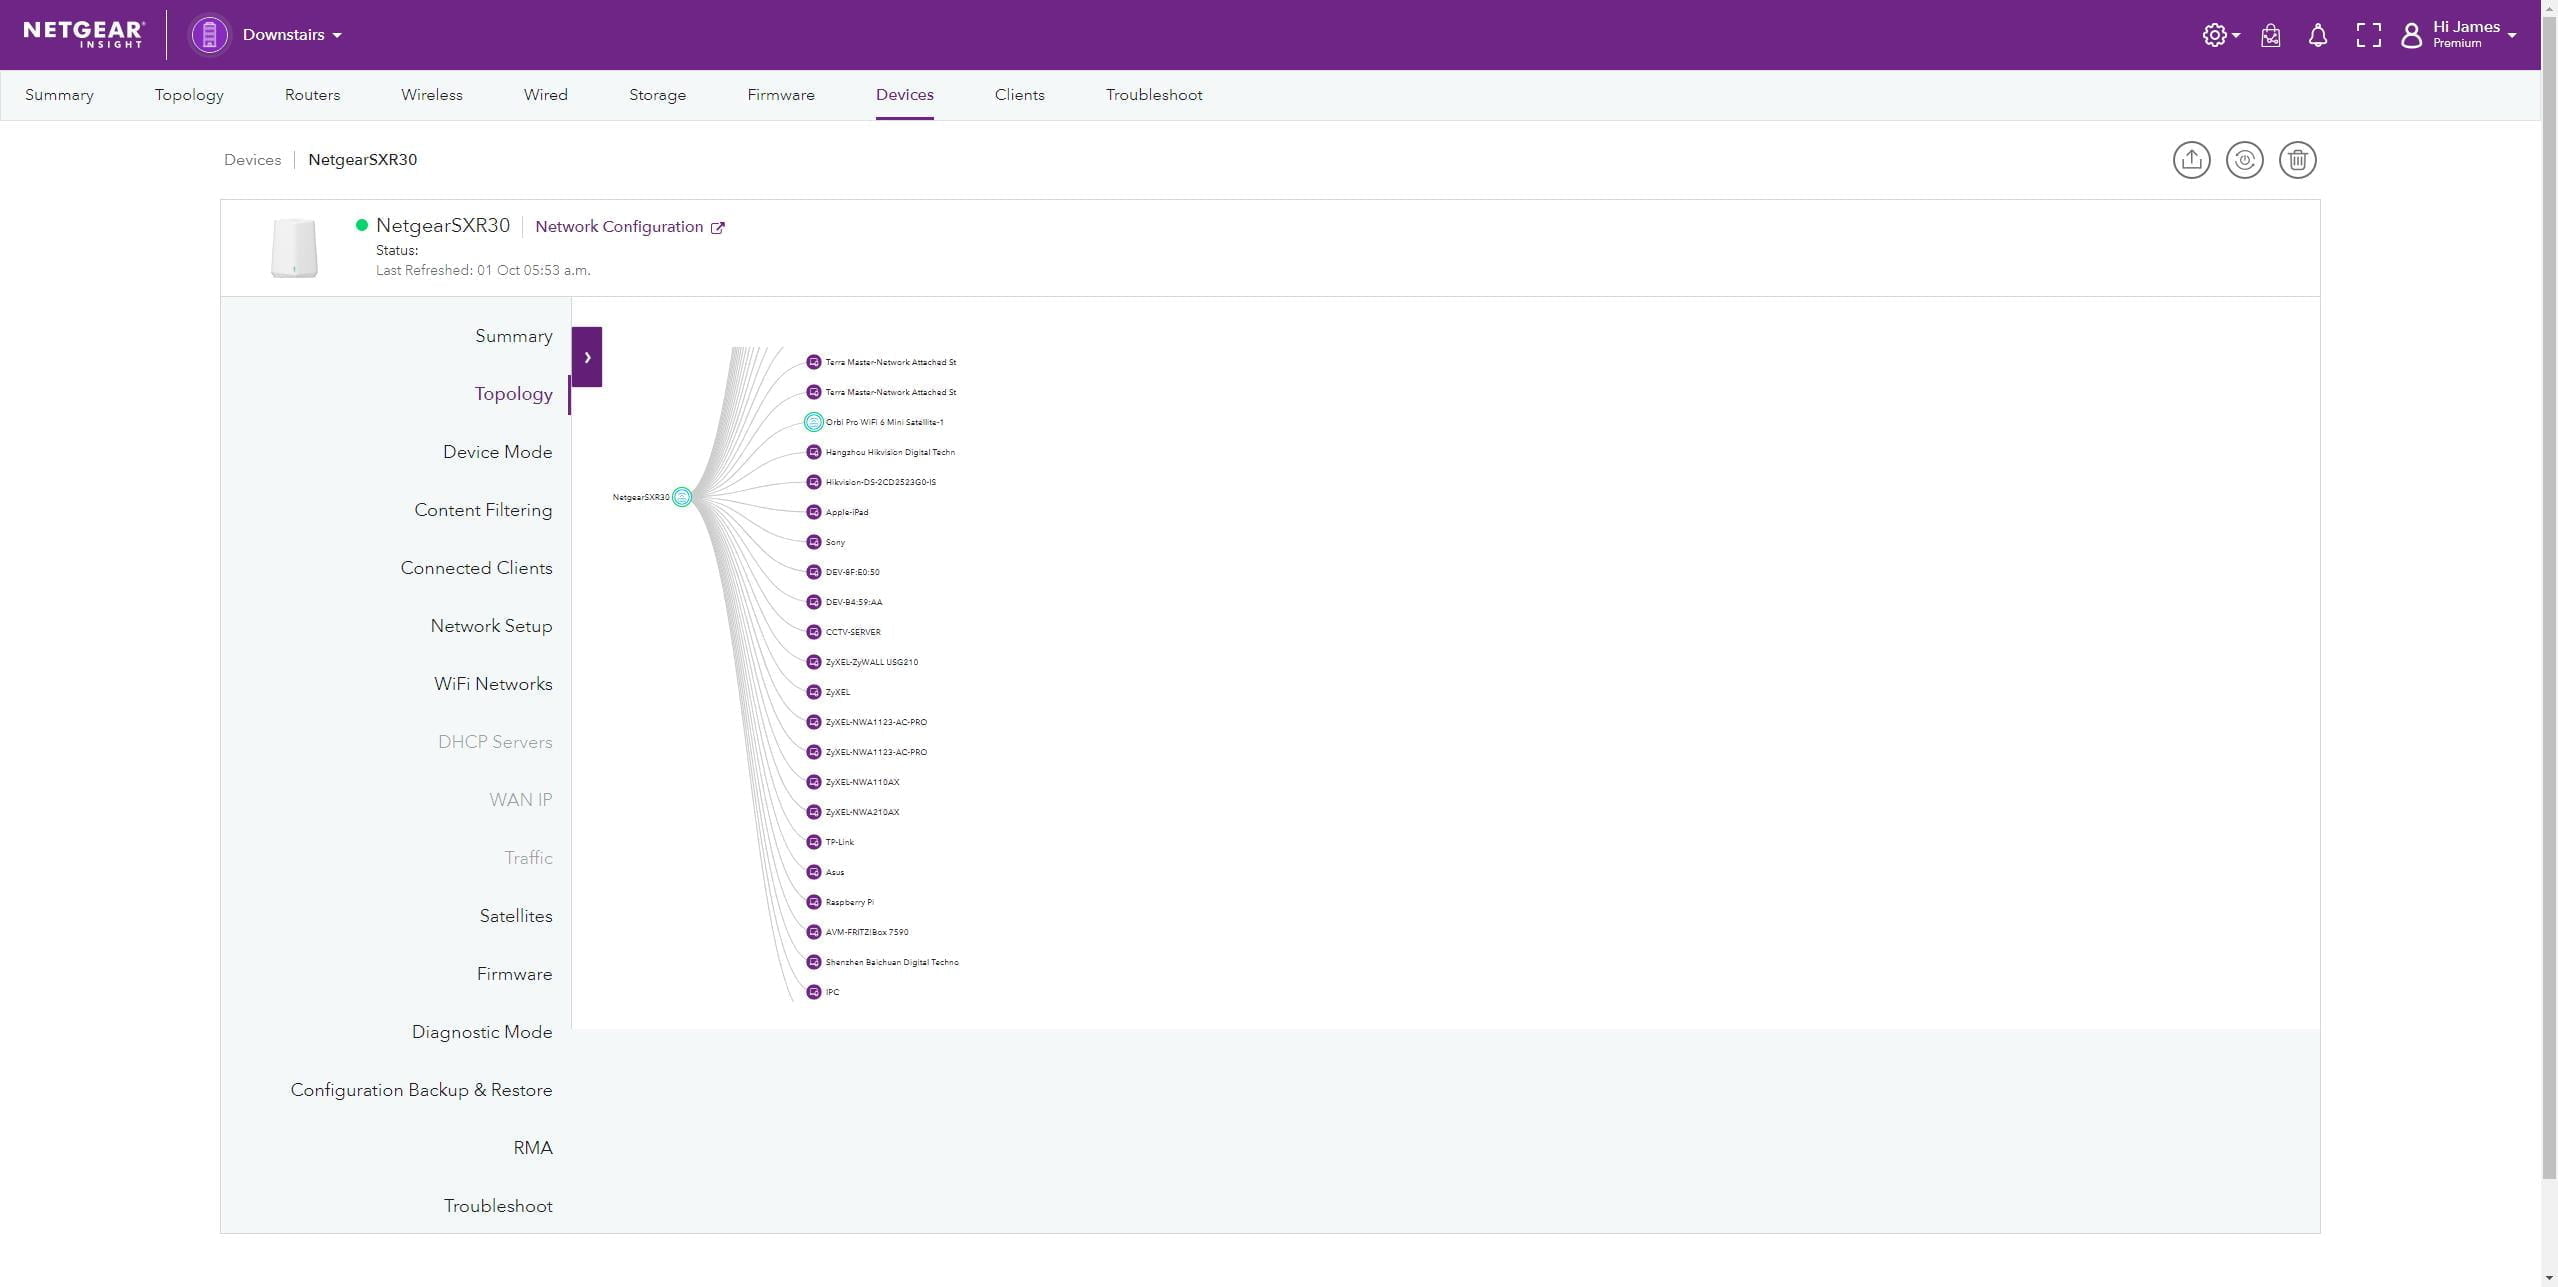Select the CCTV-SERVER topology node
2558x1287 pixels.
click(x=814, y=632)
